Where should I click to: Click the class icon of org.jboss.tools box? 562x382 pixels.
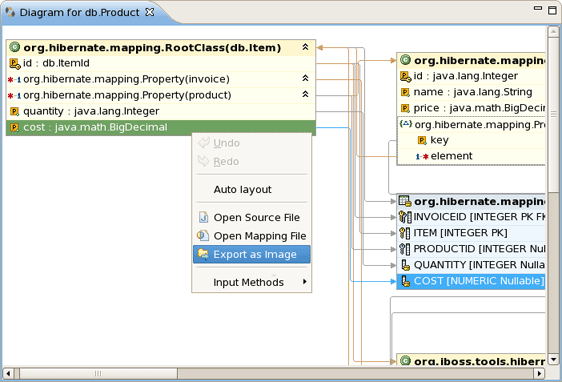405,360
